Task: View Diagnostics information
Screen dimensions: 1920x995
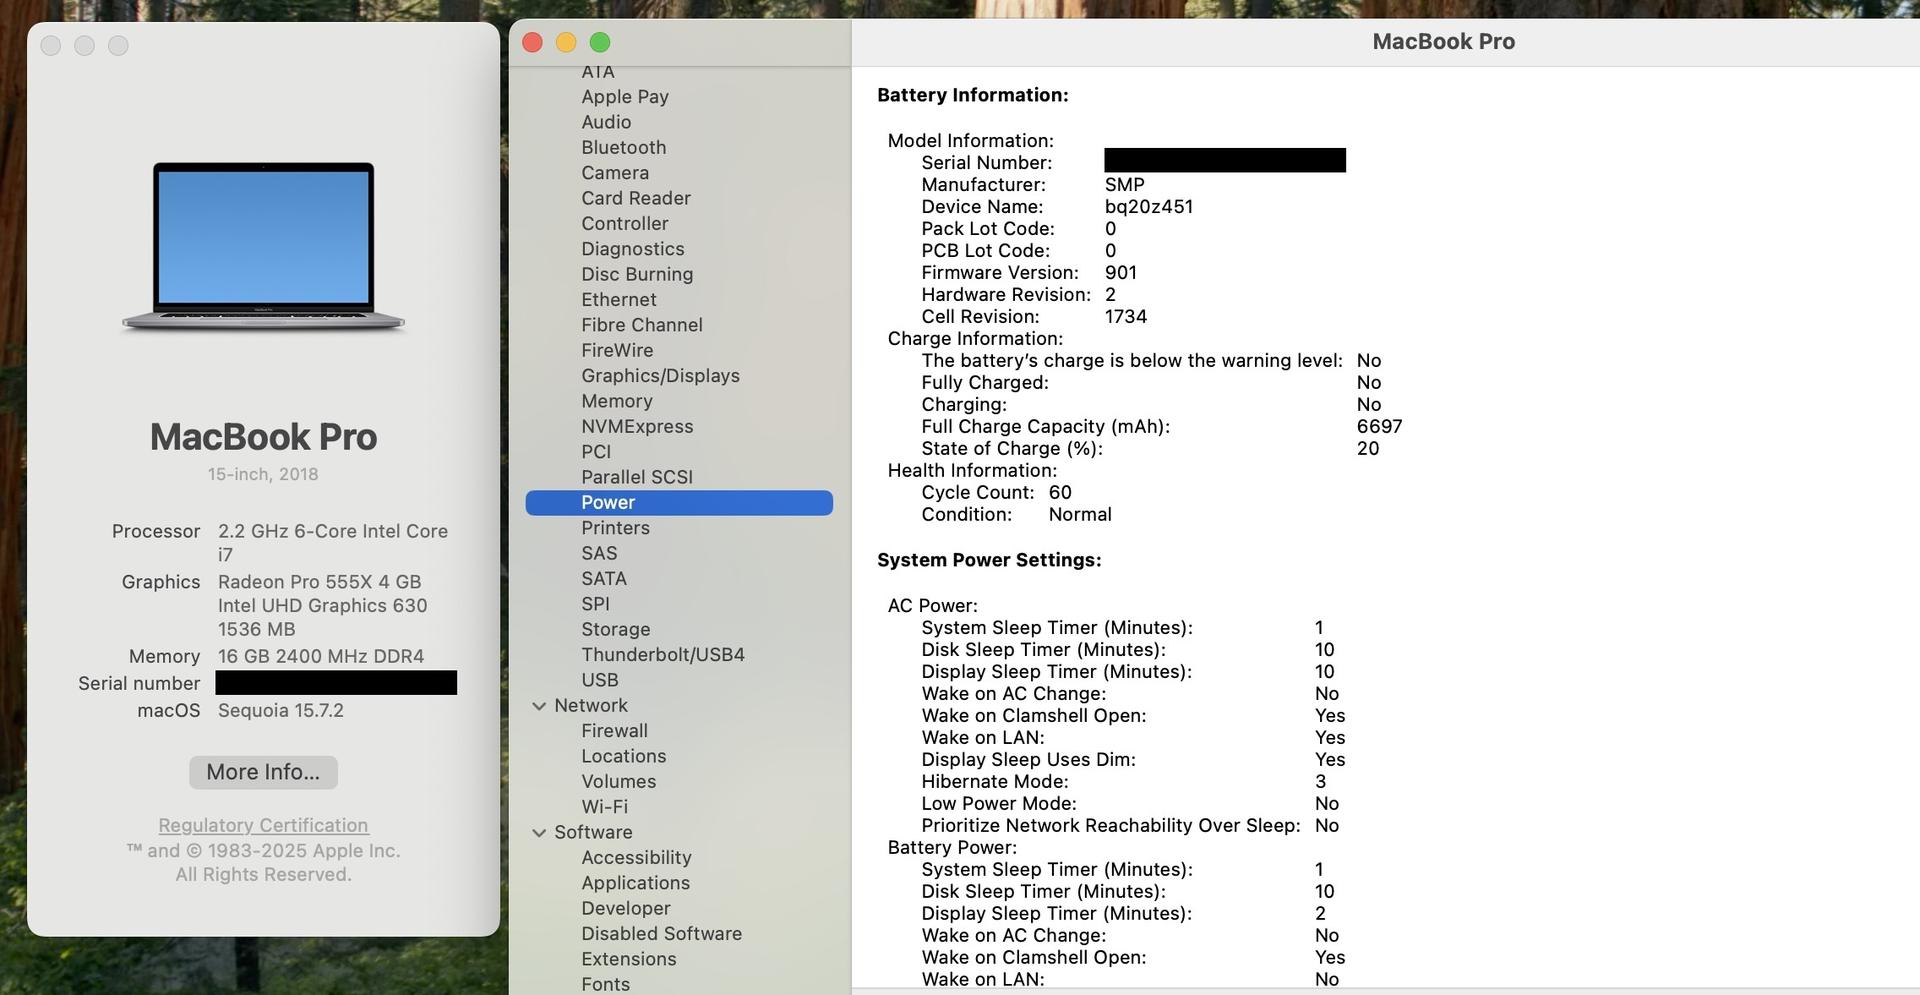Action: click(x=633, y=249)
